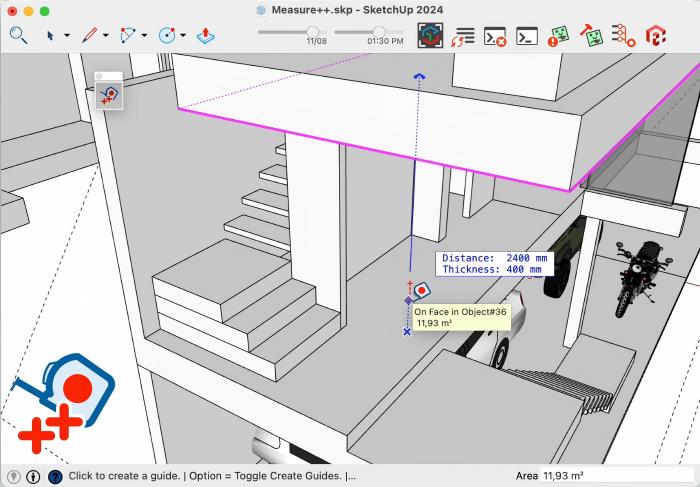Click the red cube question mark icon
Image resolution: width=700 pixels, height=487 pixels.
tap(656, 36)
